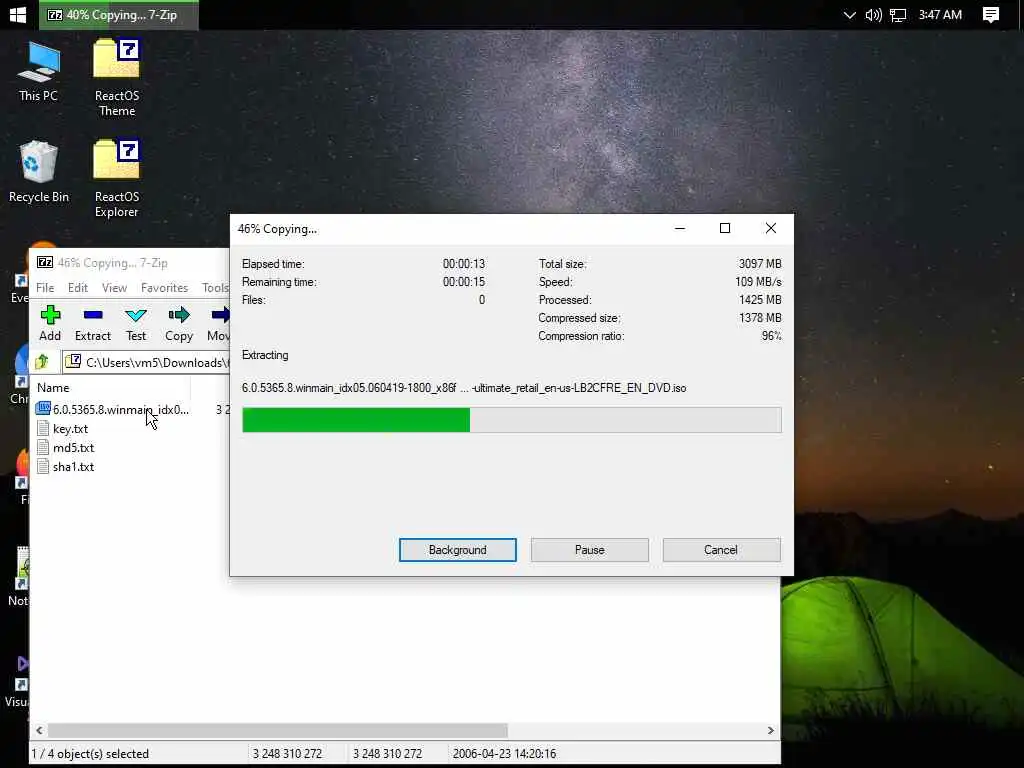This screenshot has height=768, width=1024.
Task: Click the Remaining time value 00:00:15
Action: point(464,282)
